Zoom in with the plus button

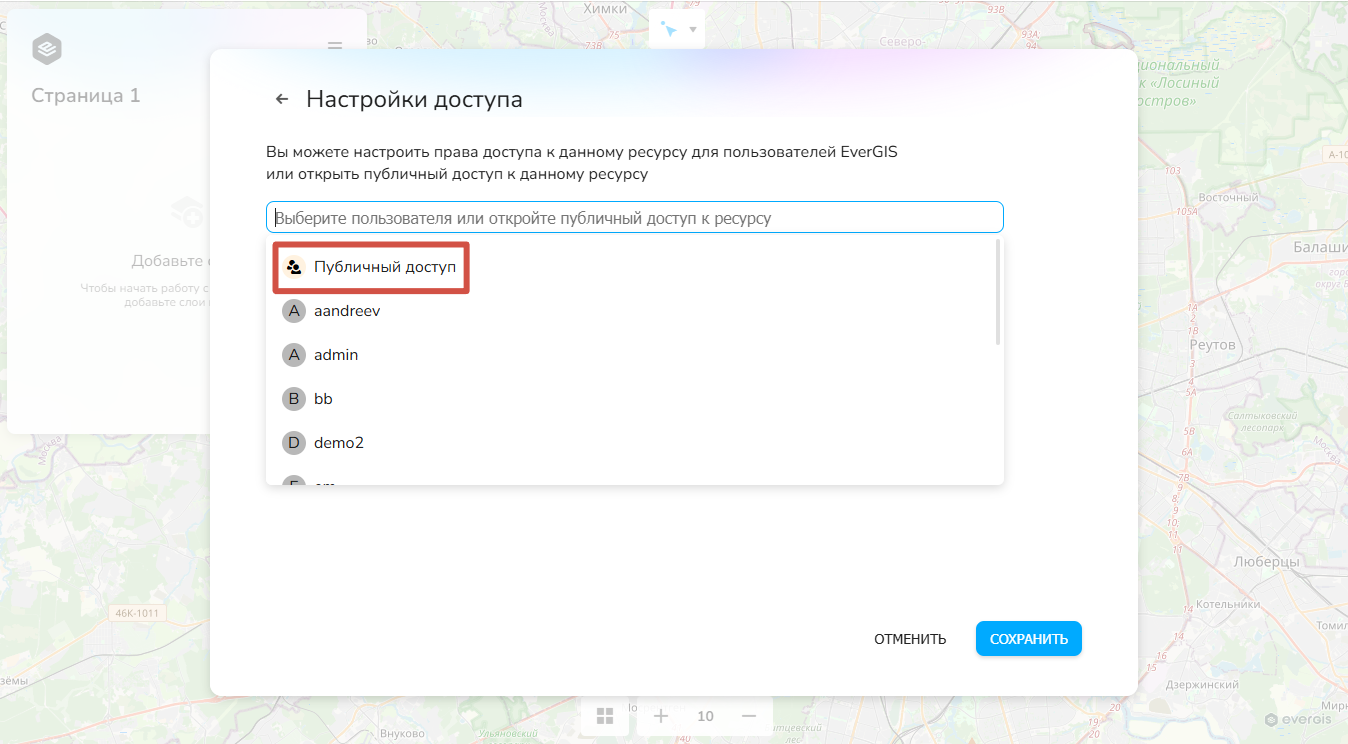[661, 716]
